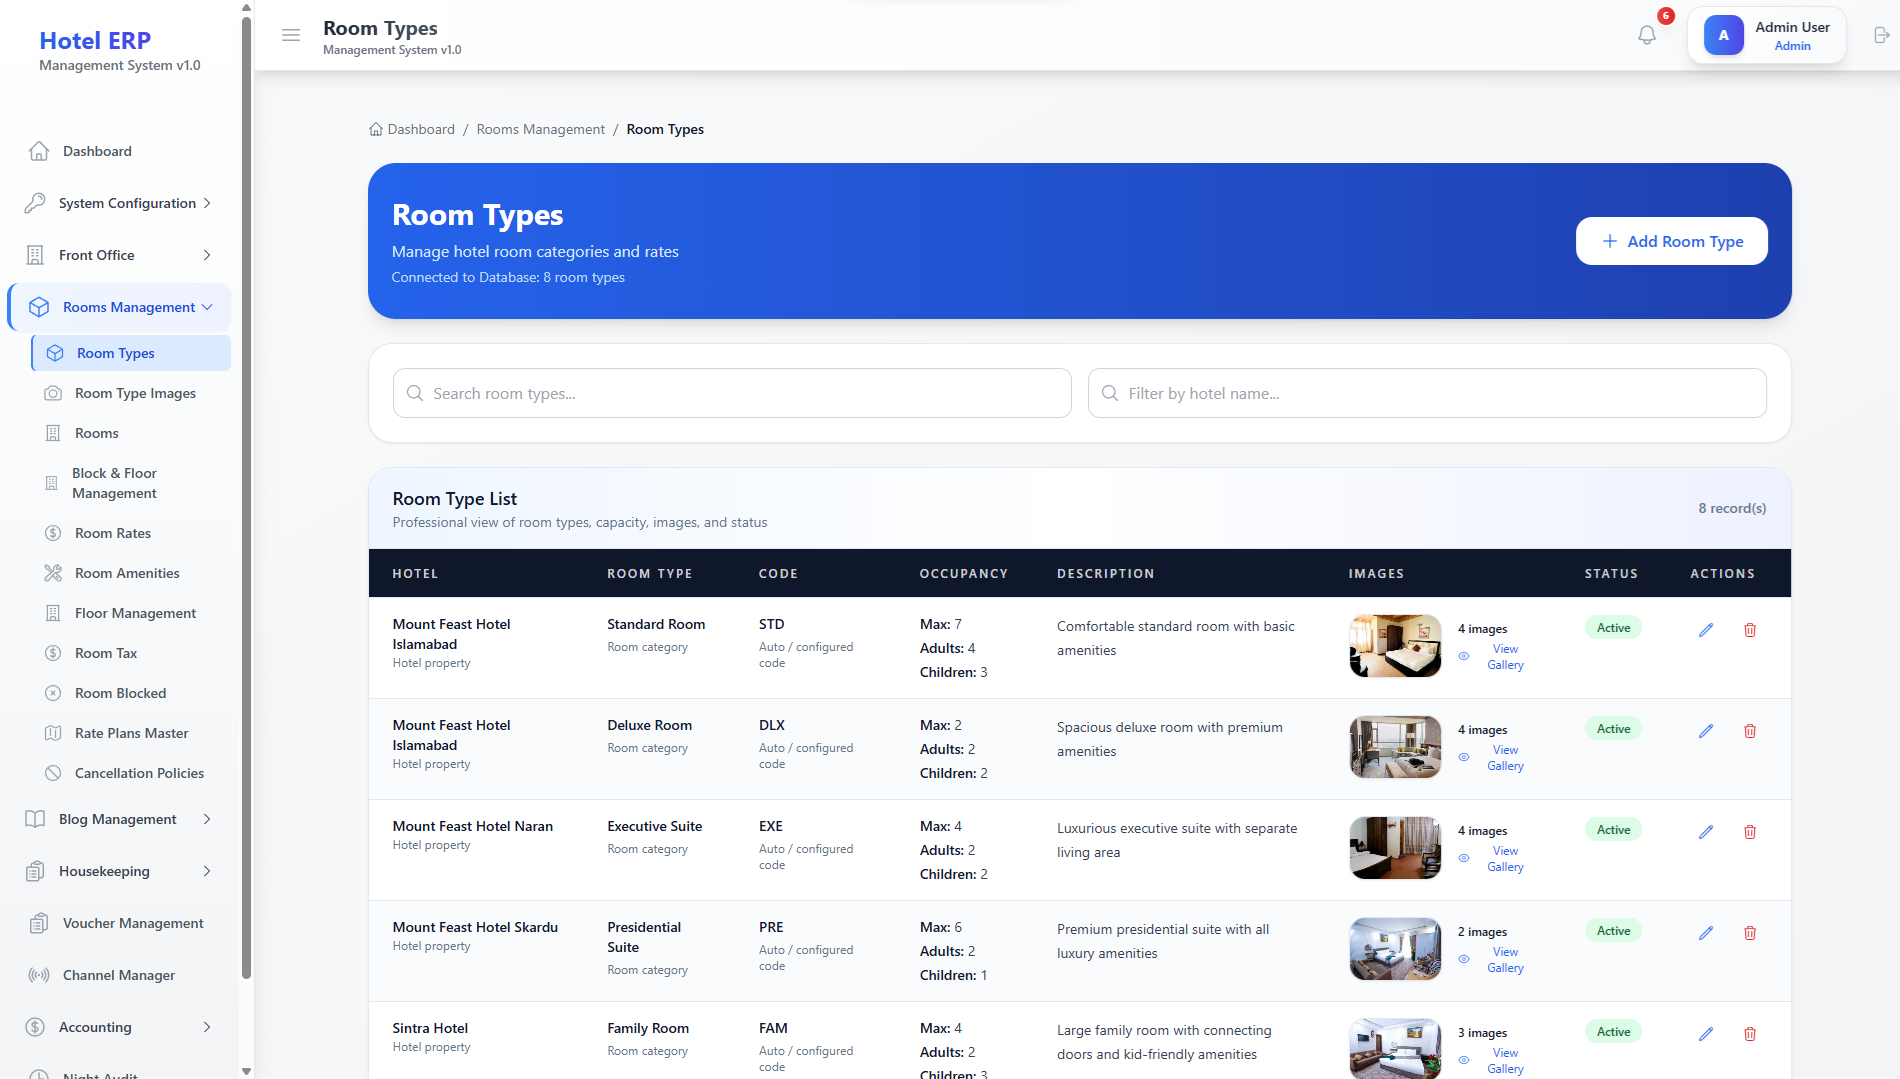The width and height of the screenshot is (1900, 1079).
Task: Click Mount Feast Hotel Skardu name
Action: (x=475, y=927)
